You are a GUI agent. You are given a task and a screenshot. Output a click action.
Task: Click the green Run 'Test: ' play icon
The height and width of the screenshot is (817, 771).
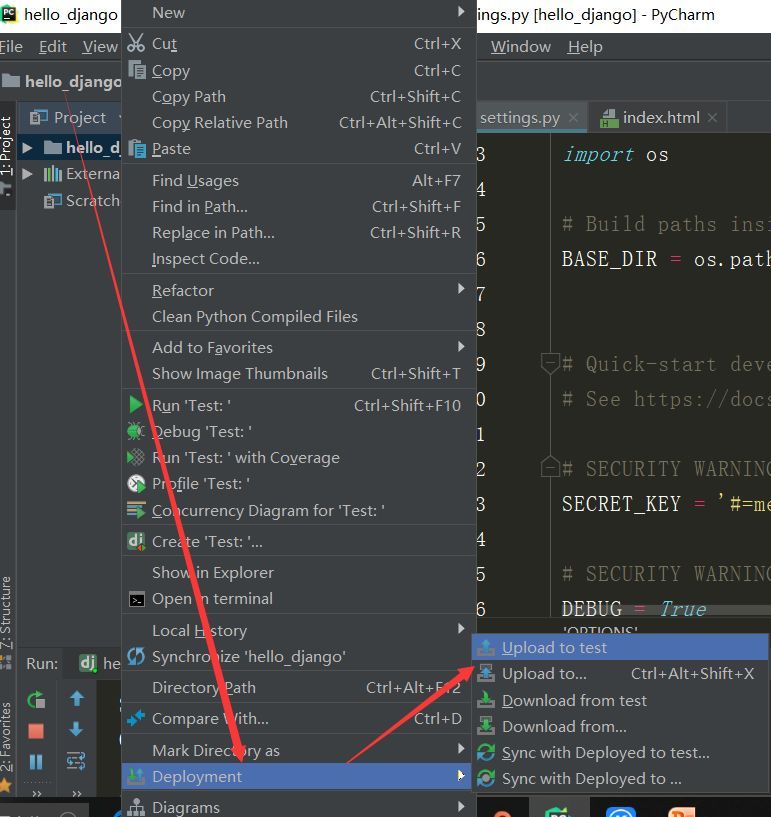click(135, 404)
